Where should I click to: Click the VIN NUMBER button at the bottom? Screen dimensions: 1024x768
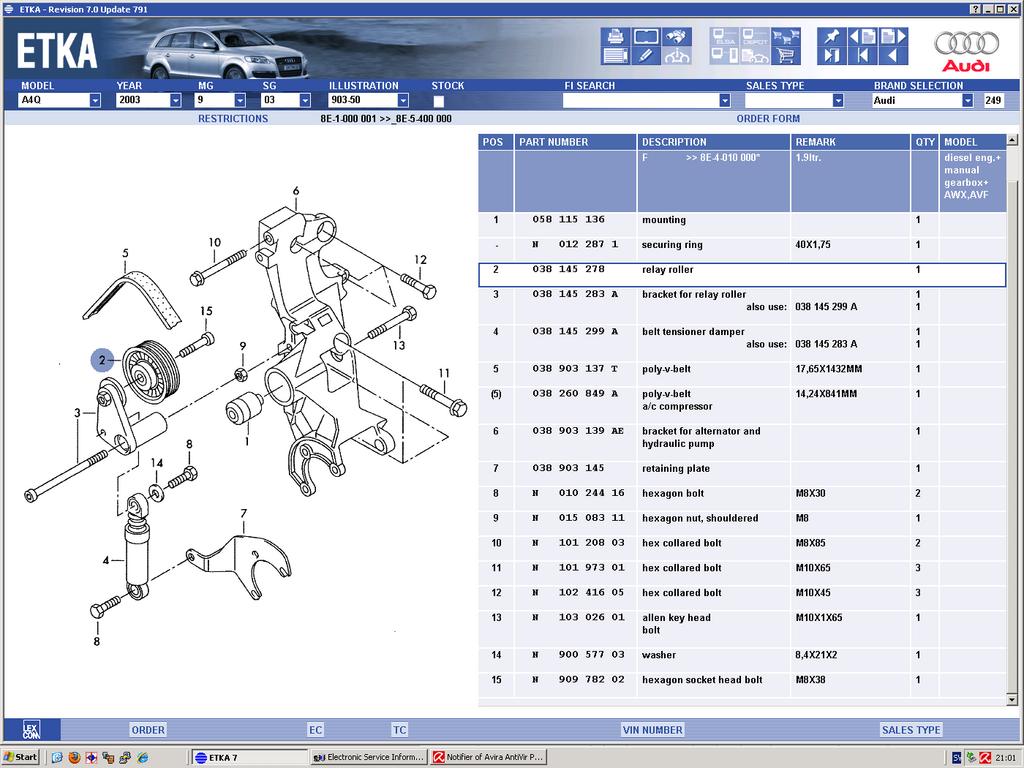coord(652,730)
